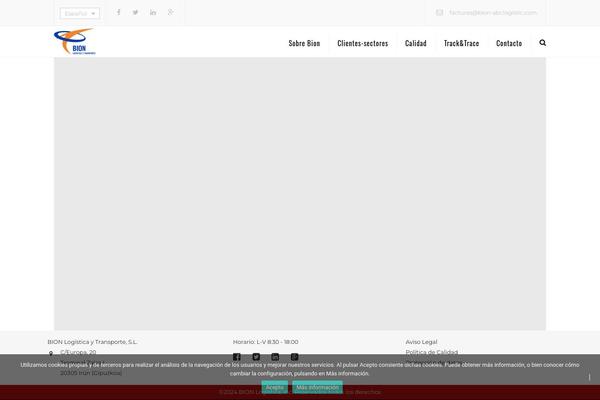Click 'Horario: L-V 8:30 - 18:00' text
The image size is (600, 400).
coord(266,342)
